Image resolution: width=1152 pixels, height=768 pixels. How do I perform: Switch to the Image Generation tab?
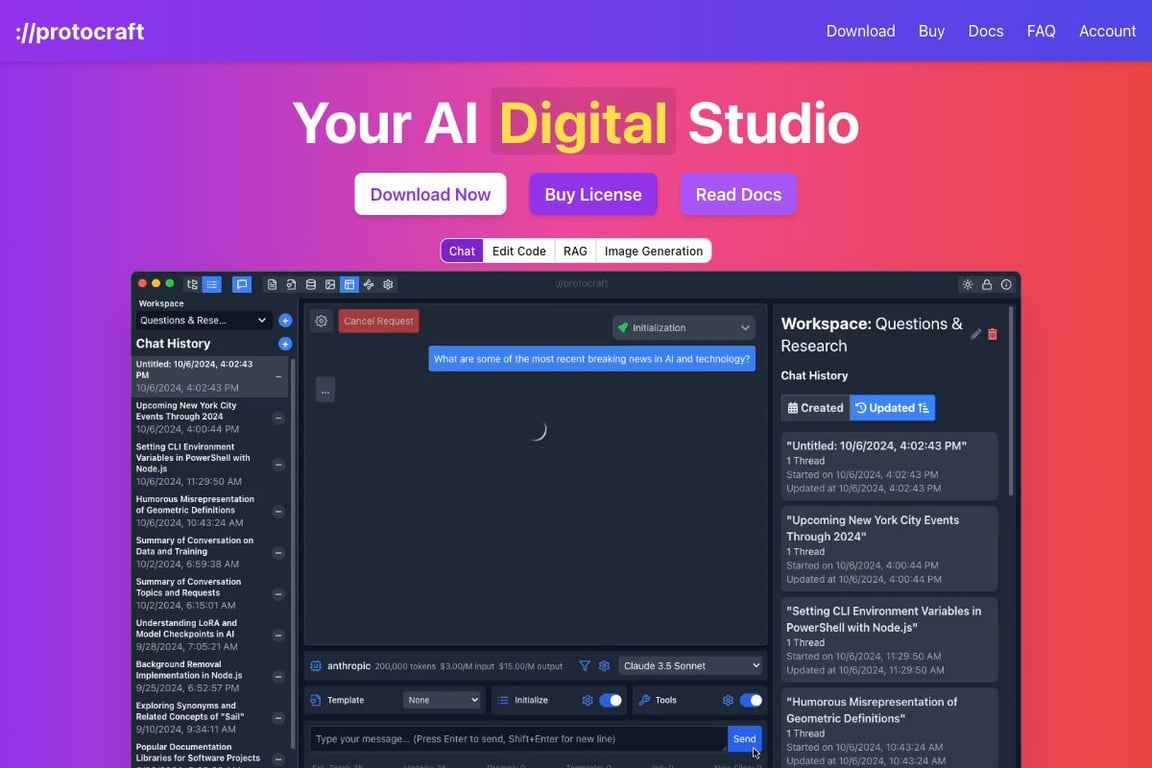(653, 251)
